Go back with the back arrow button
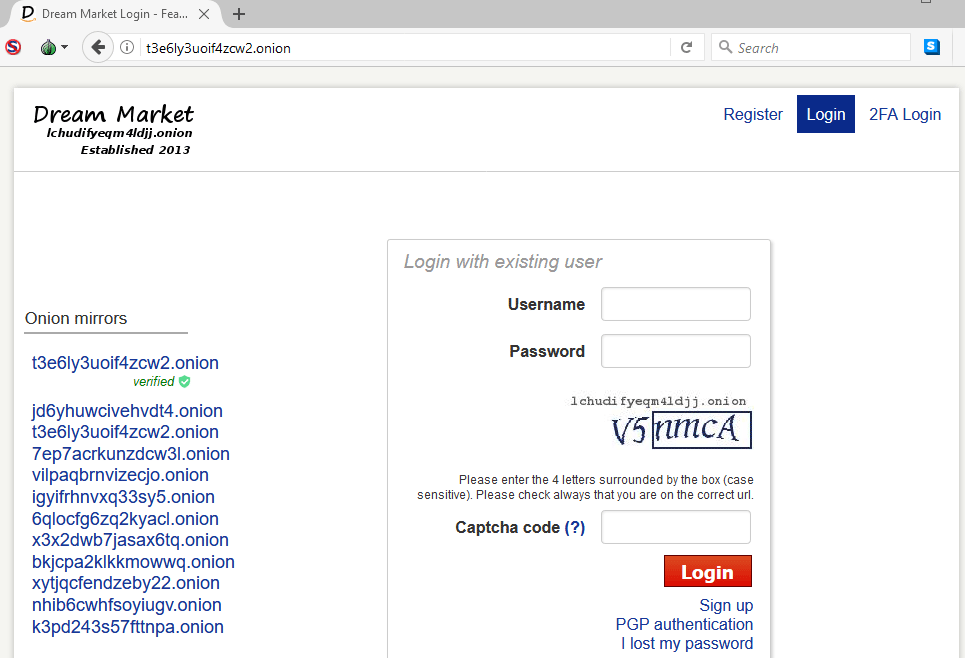The image size is (965, 658). click(98, 47)
